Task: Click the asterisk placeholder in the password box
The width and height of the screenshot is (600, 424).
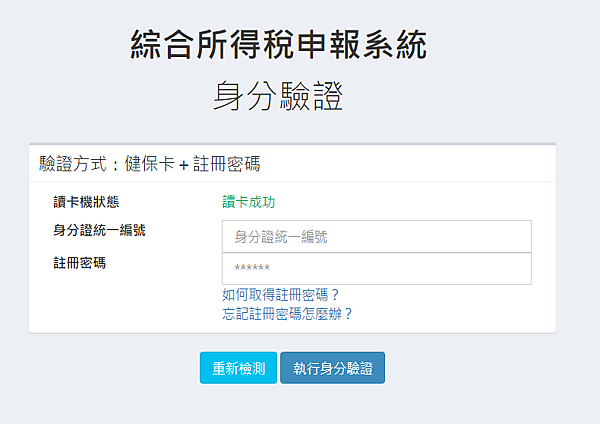Action: point(252,267)
